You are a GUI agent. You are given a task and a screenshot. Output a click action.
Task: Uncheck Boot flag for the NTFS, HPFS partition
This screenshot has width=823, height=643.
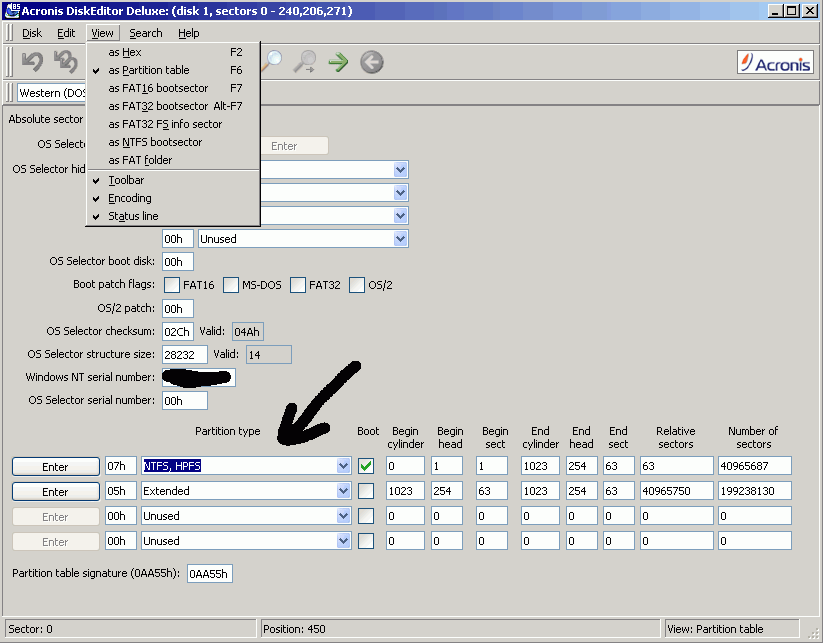366,466
